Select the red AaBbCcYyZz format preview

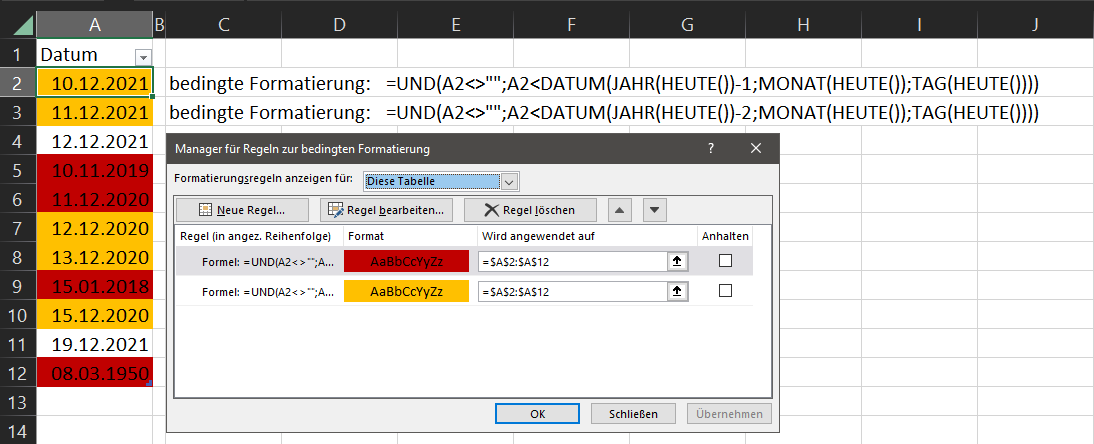[406, 261]
